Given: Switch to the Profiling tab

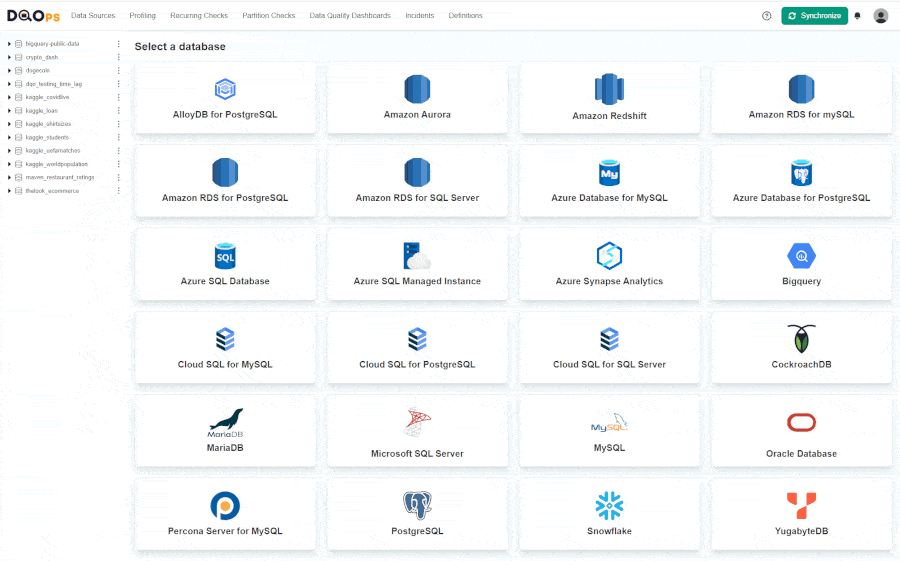Looking at the screenshot, I should (142, 16).
